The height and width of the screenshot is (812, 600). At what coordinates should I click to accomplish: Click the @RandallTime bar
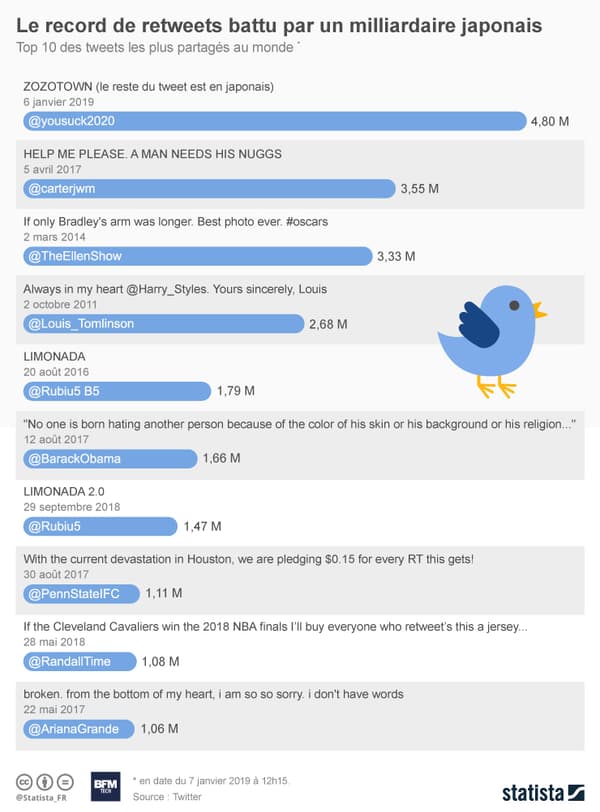click(x=80, y=661)
